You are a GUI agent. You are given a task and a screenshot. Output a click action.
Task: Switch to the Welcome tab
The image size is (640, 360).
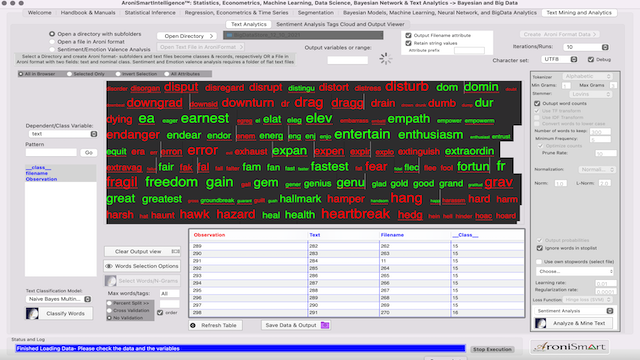coord(40,13)
